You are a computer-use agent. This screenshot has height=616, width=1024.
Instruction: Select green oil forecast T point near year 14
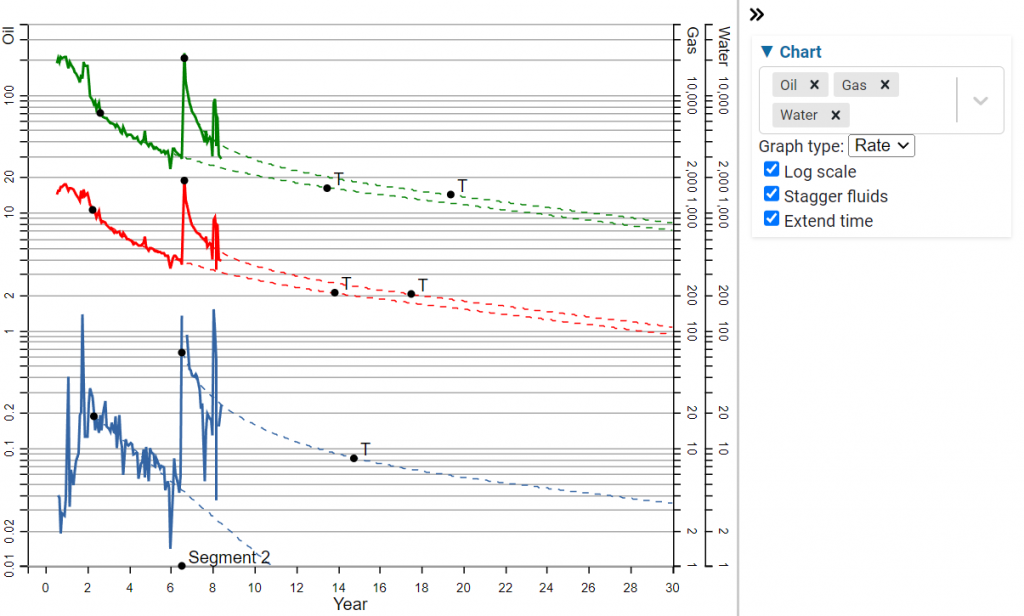[x=327, y=188]
